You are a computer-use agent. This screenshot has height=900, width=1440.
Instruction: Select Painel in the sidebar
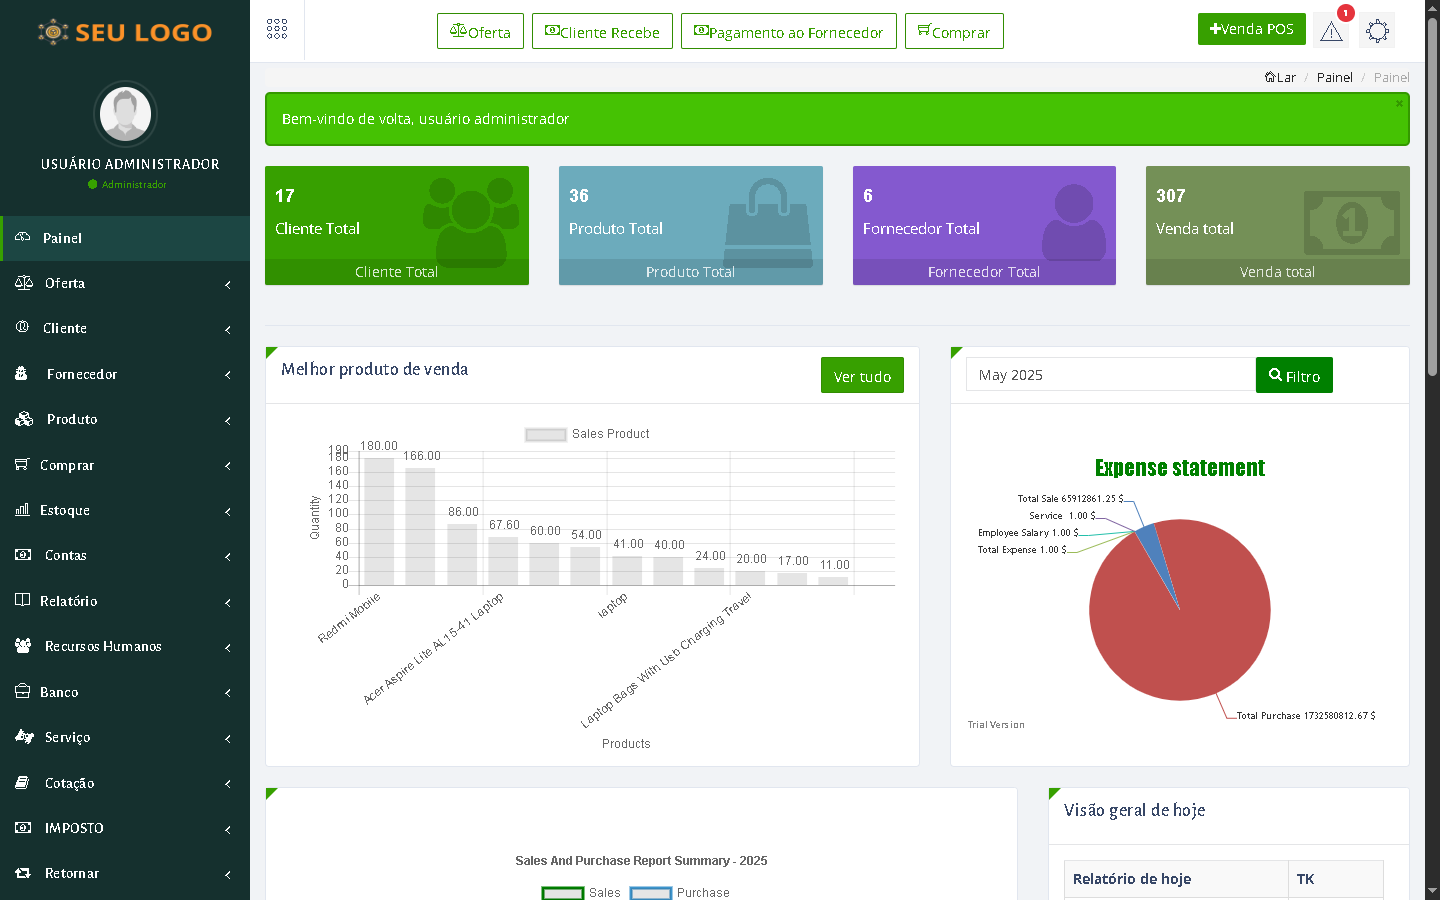(125, 238)
